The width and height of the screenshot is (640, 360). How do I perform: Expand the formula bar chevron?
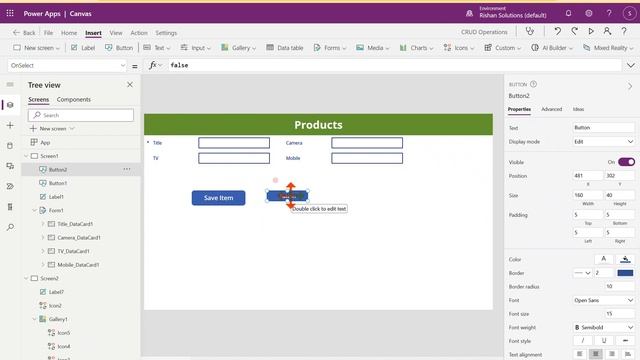pyautogui.click(x=631, y=65)
